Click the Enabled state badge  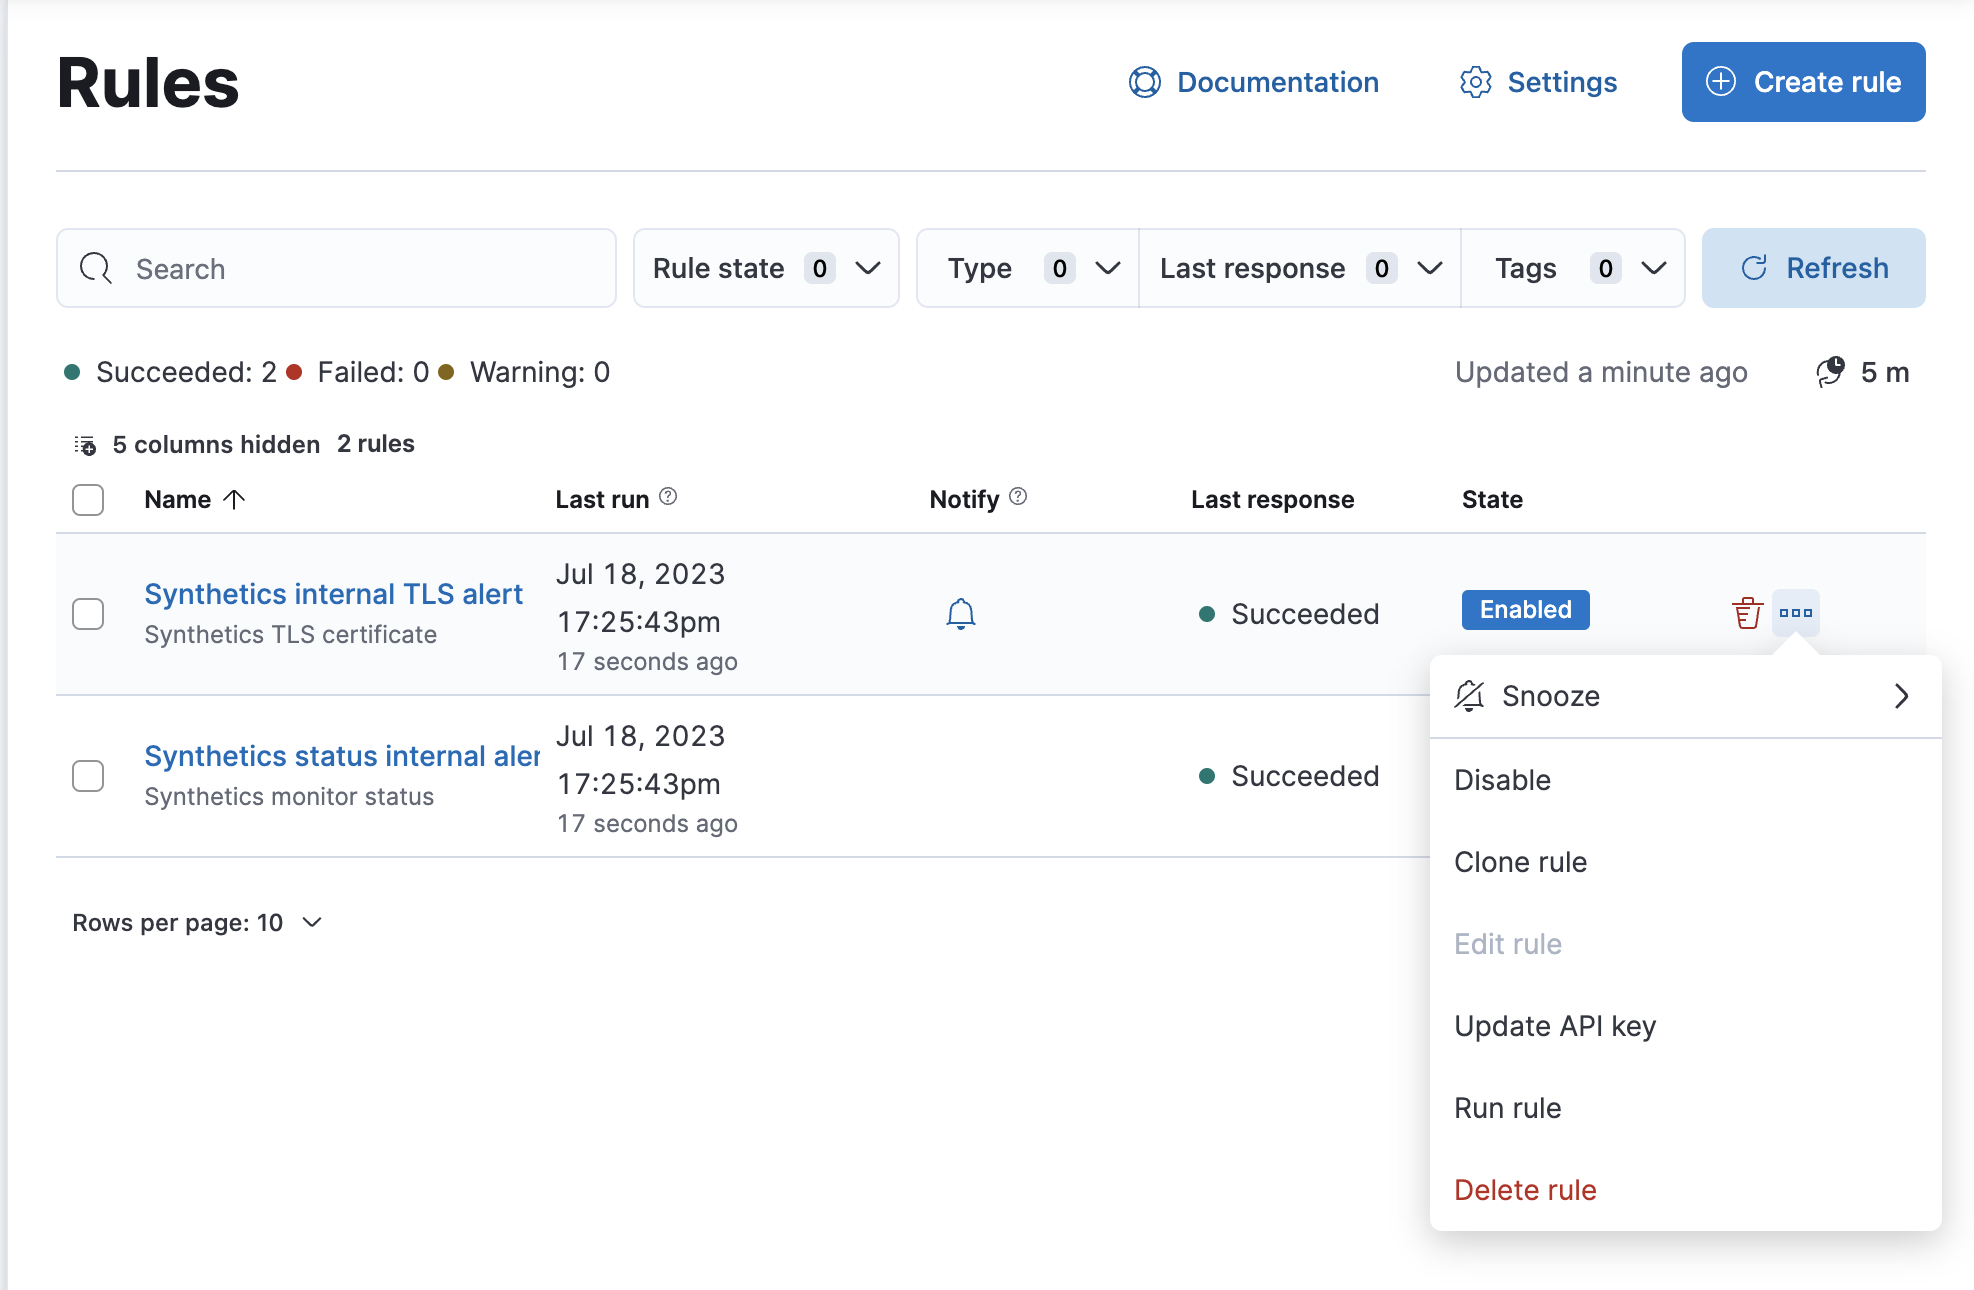coord(1525,610)
